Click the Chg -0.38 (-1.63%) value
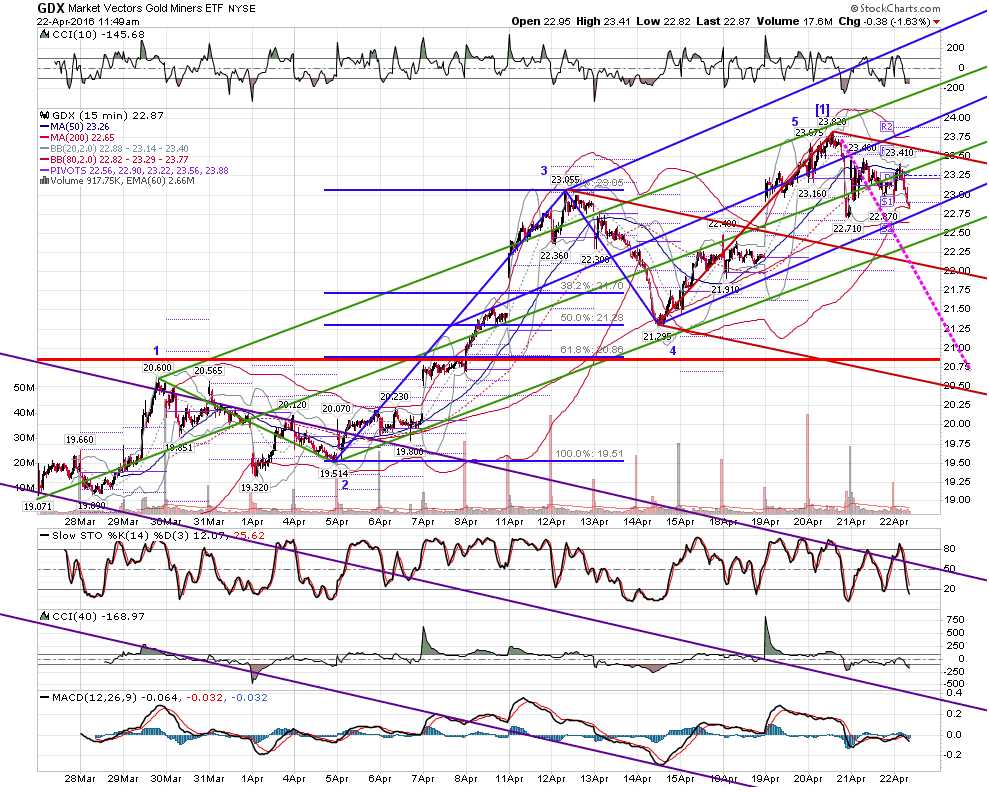 pos(884,21)
